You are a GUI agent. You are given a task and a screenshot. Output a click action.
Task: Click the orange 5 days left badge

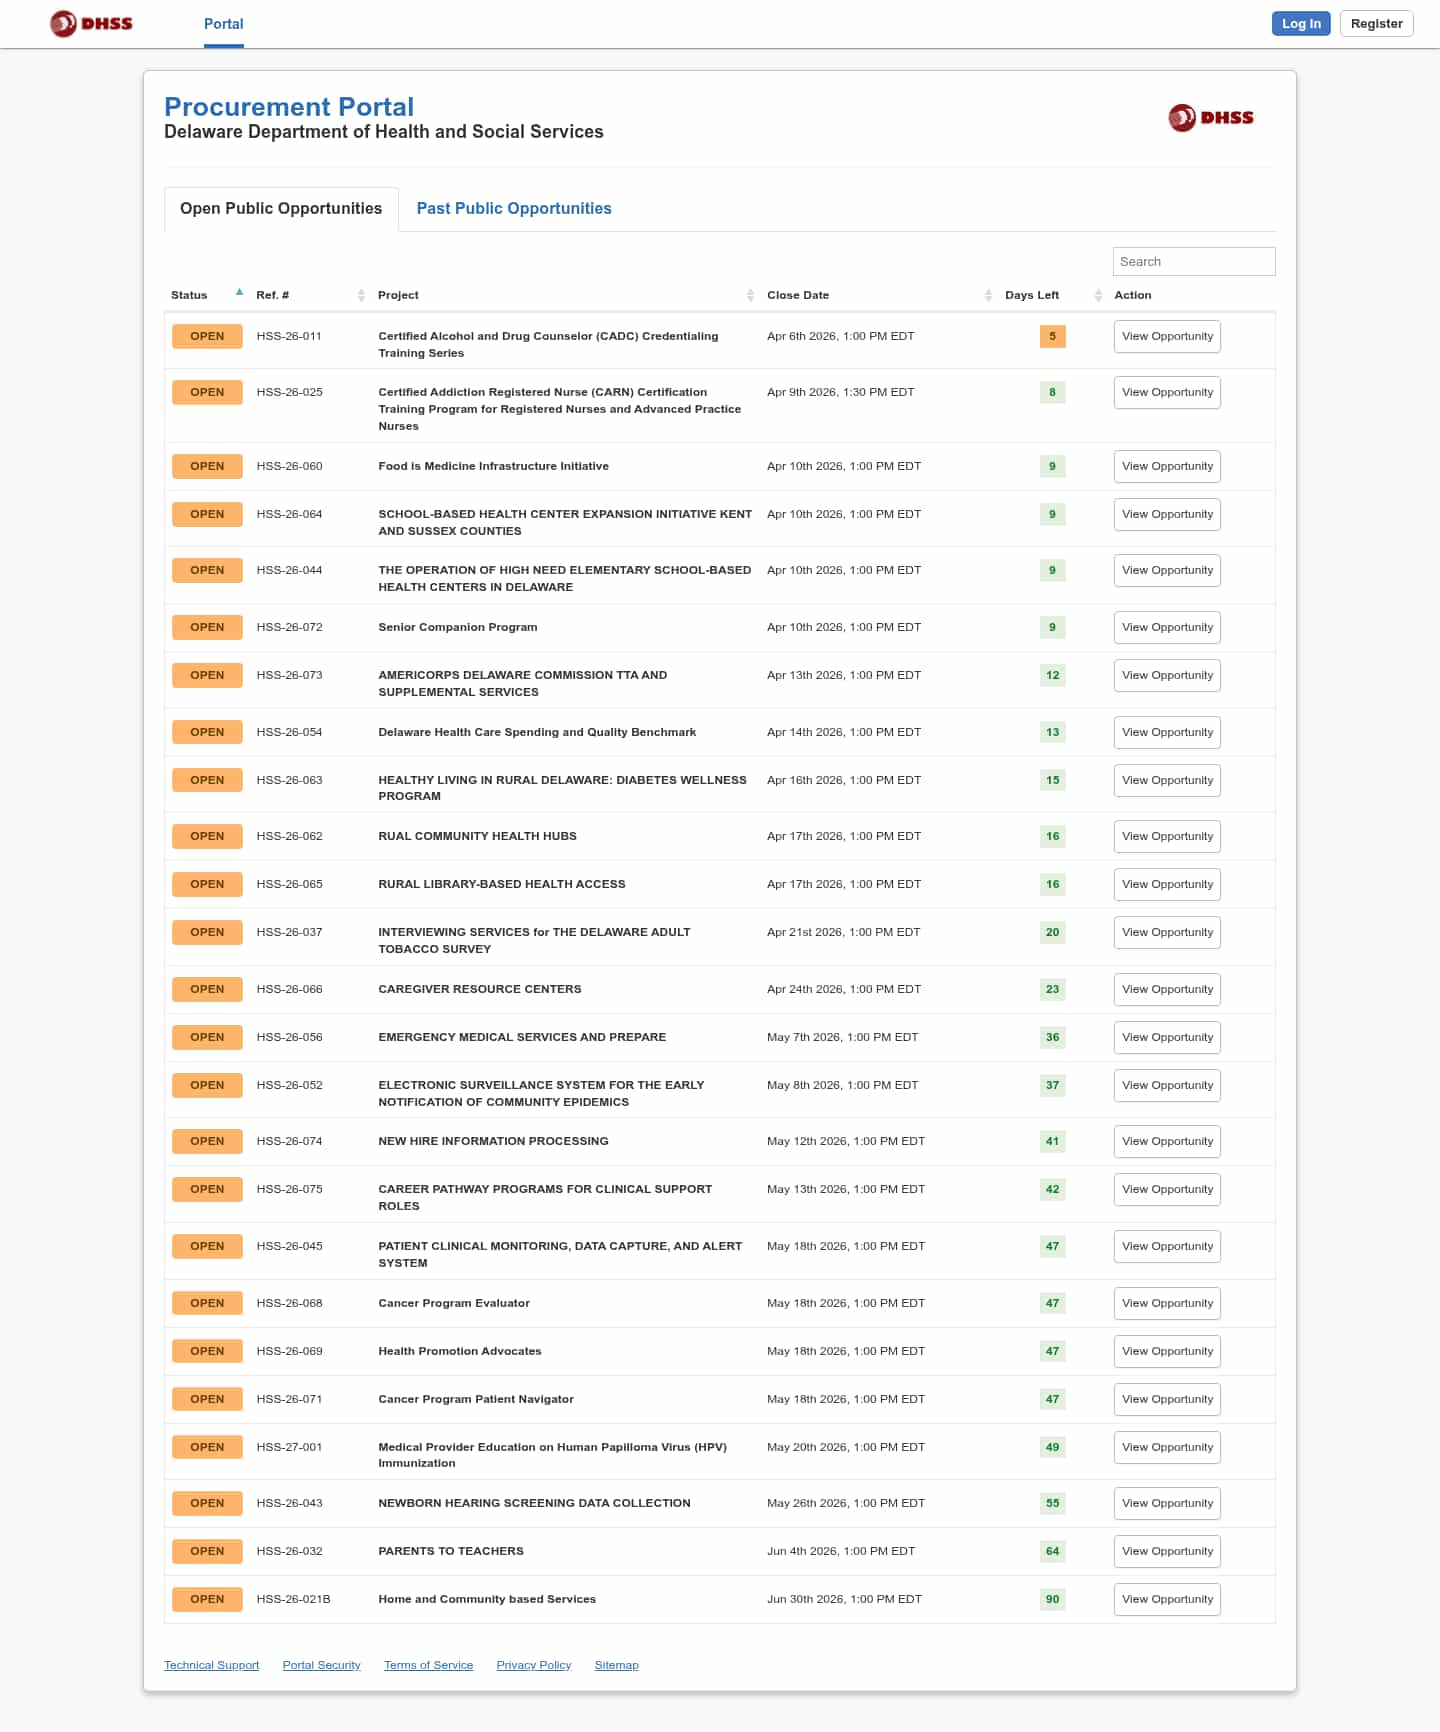[1052, 336]
